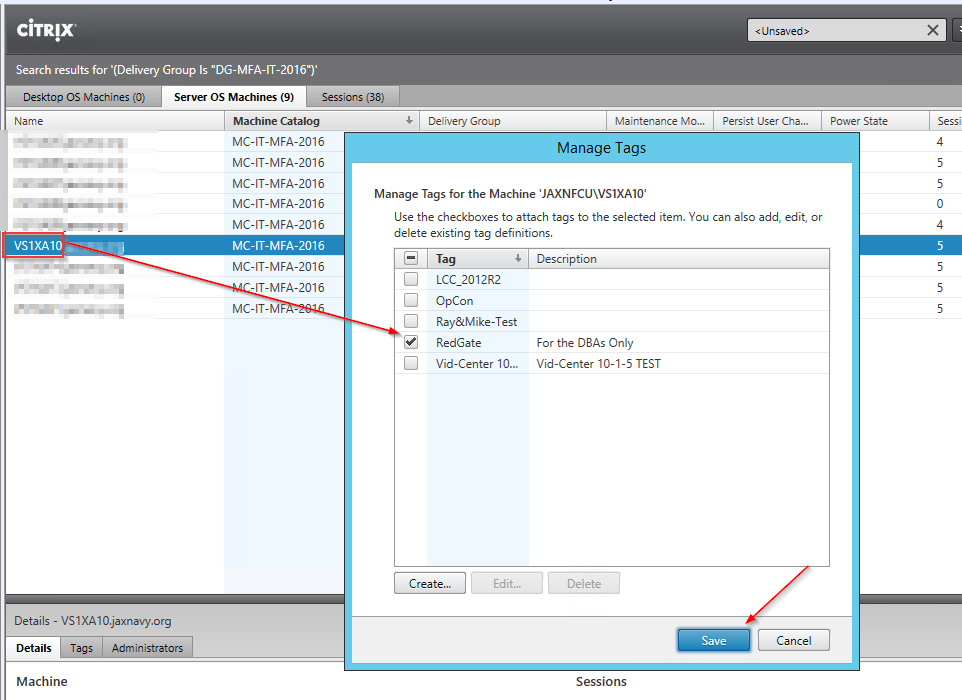Screen dimensions: 962x700
Task: Switch to Desktop OS Machines tab
Action: coord(84,97)
